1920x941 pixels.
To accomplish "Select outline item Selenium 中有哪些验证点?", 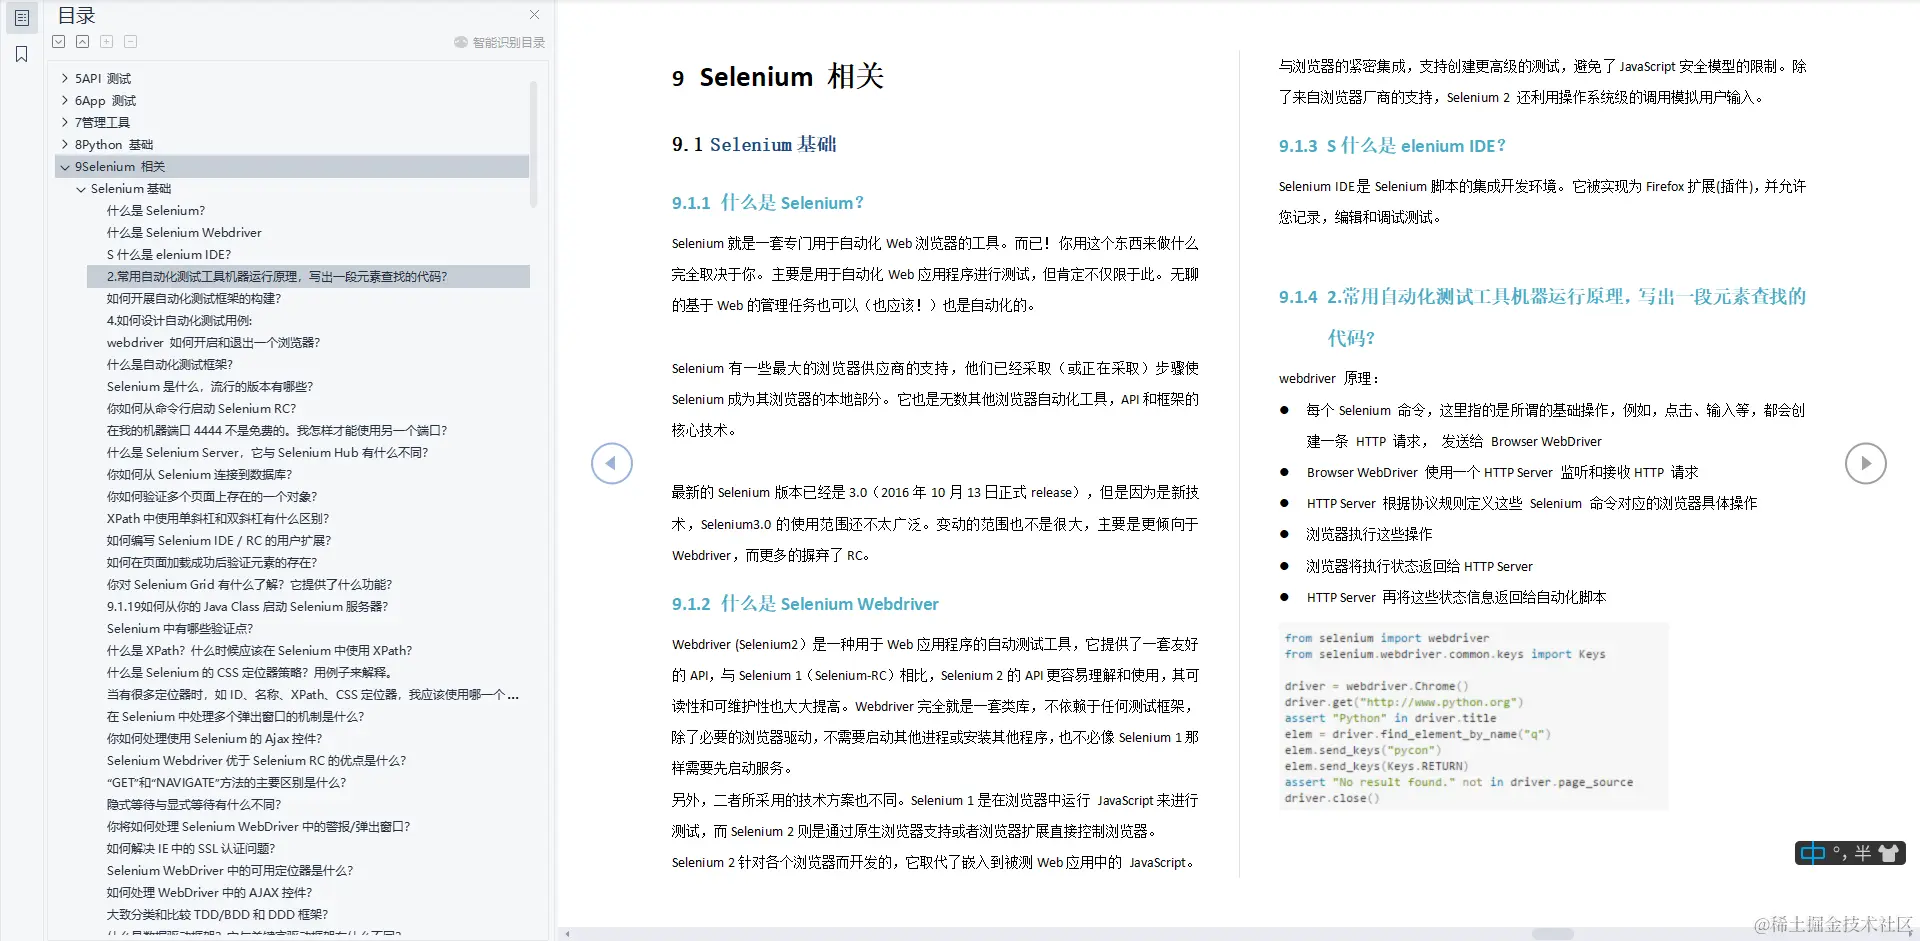I will [180, 628].
